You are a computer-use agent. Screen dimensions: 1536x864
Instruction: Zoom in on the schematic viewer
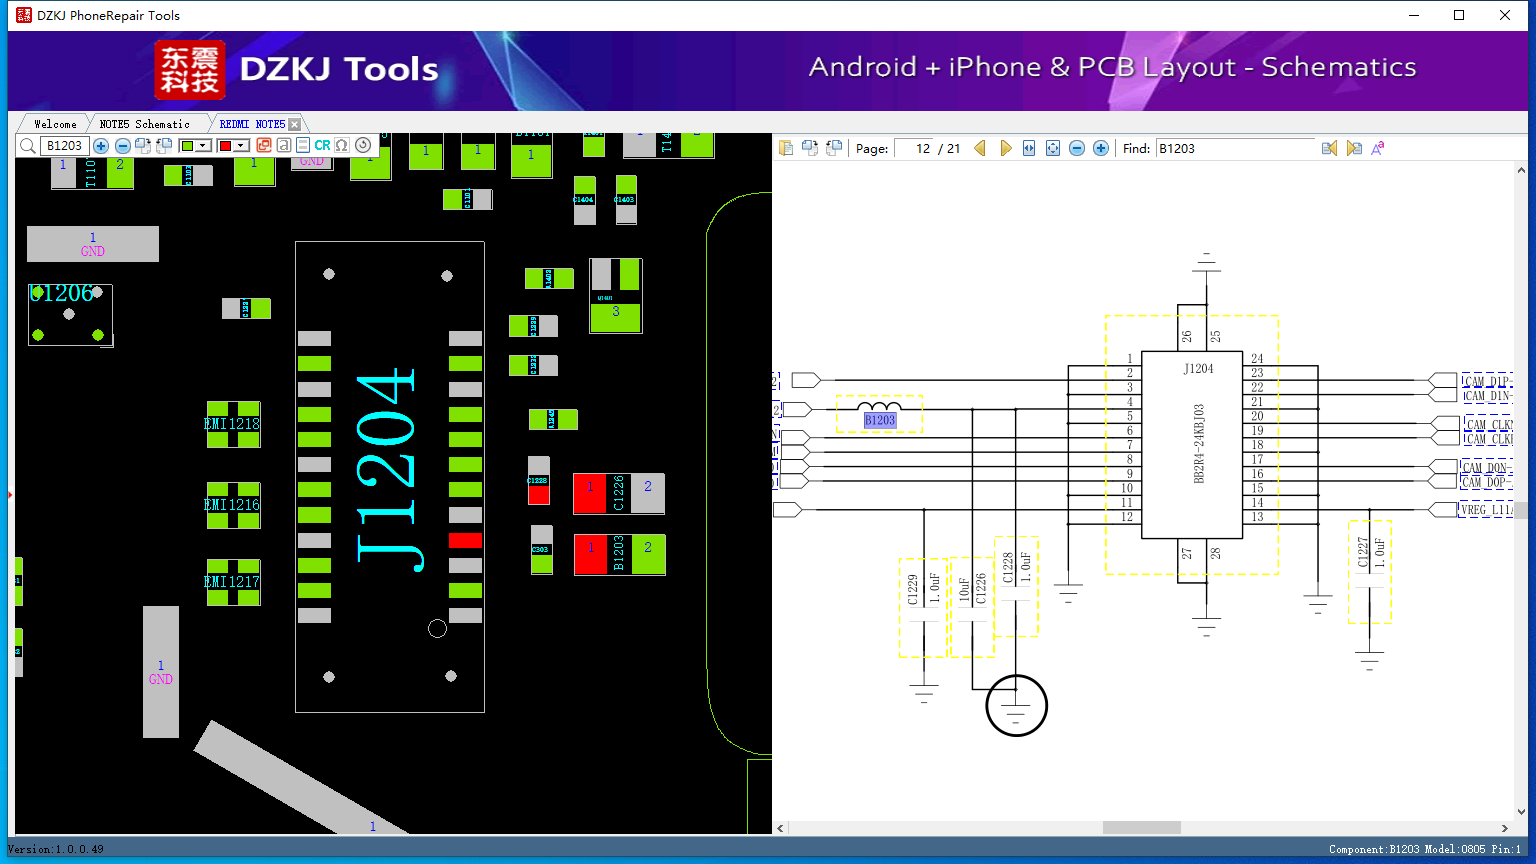[x=1101, y=148]
